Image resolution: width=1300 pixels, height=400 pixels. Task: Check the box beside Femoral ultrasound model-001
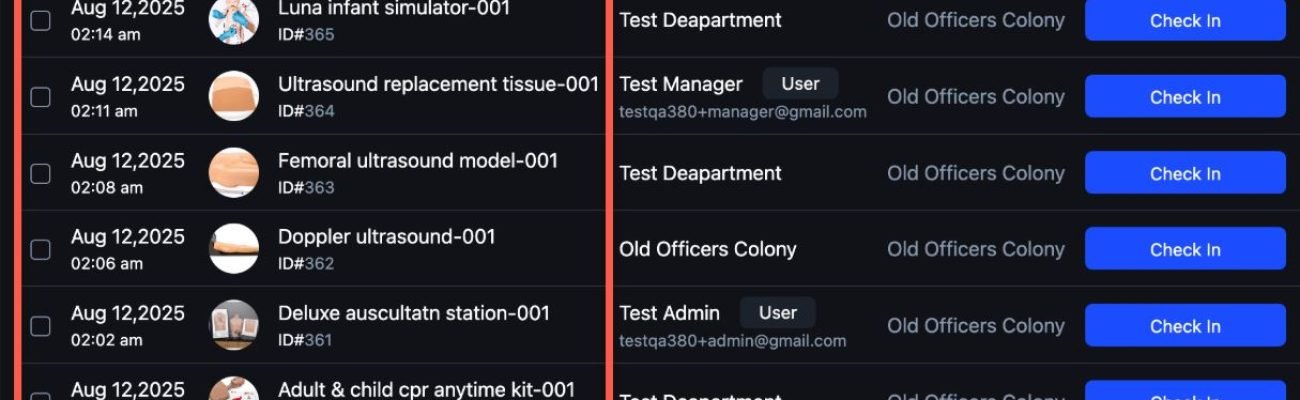pos(40,174)
